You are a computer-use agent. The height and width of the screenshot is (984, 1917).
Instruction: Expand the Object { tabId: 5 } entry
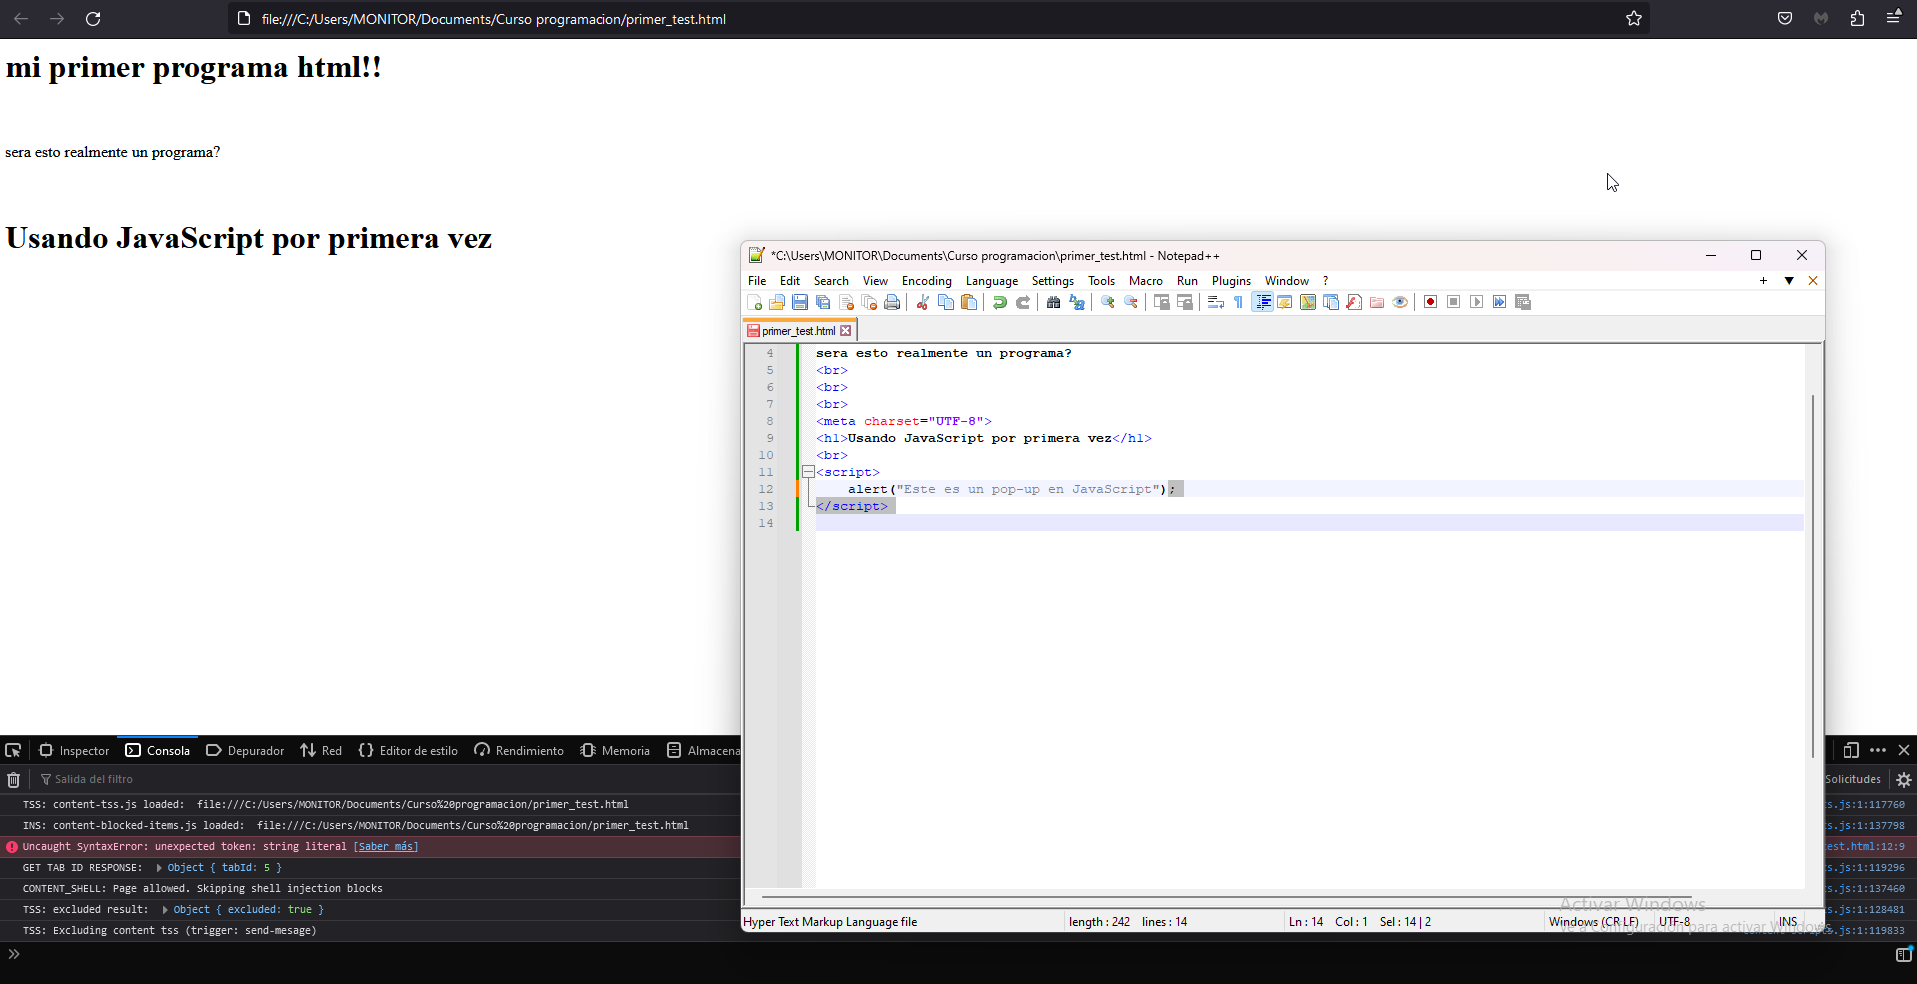pos(160,868)
